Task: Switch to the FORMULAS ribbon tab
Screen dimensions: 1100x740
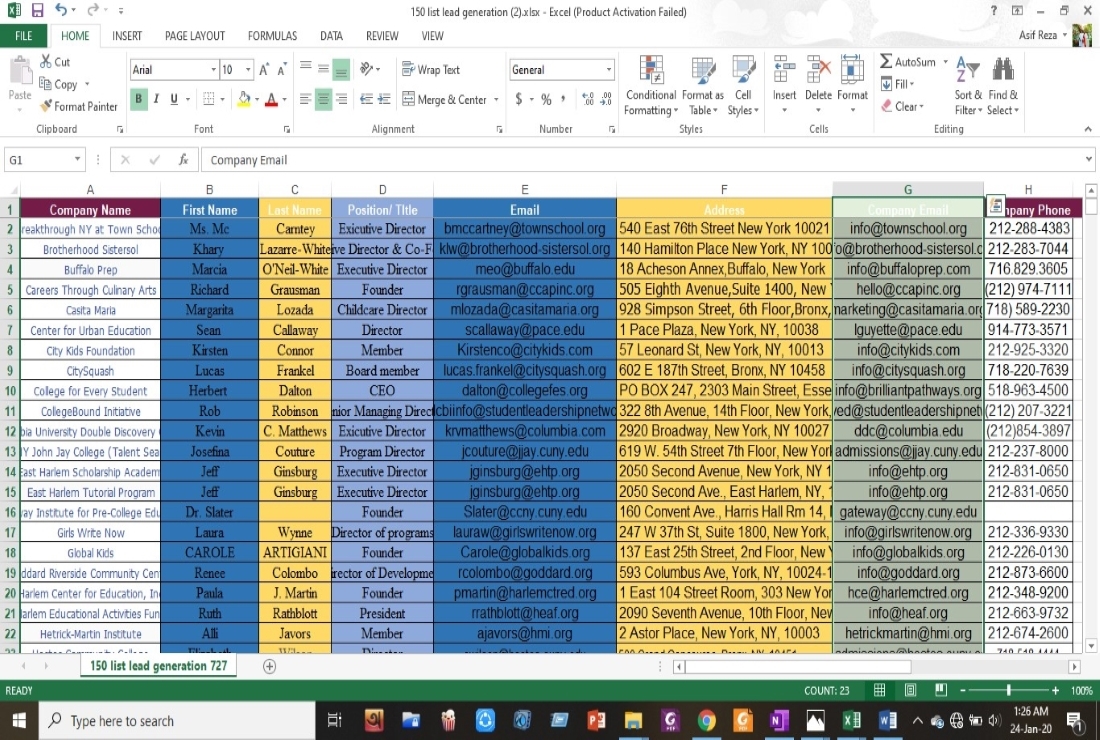Action: coord(272,35)
